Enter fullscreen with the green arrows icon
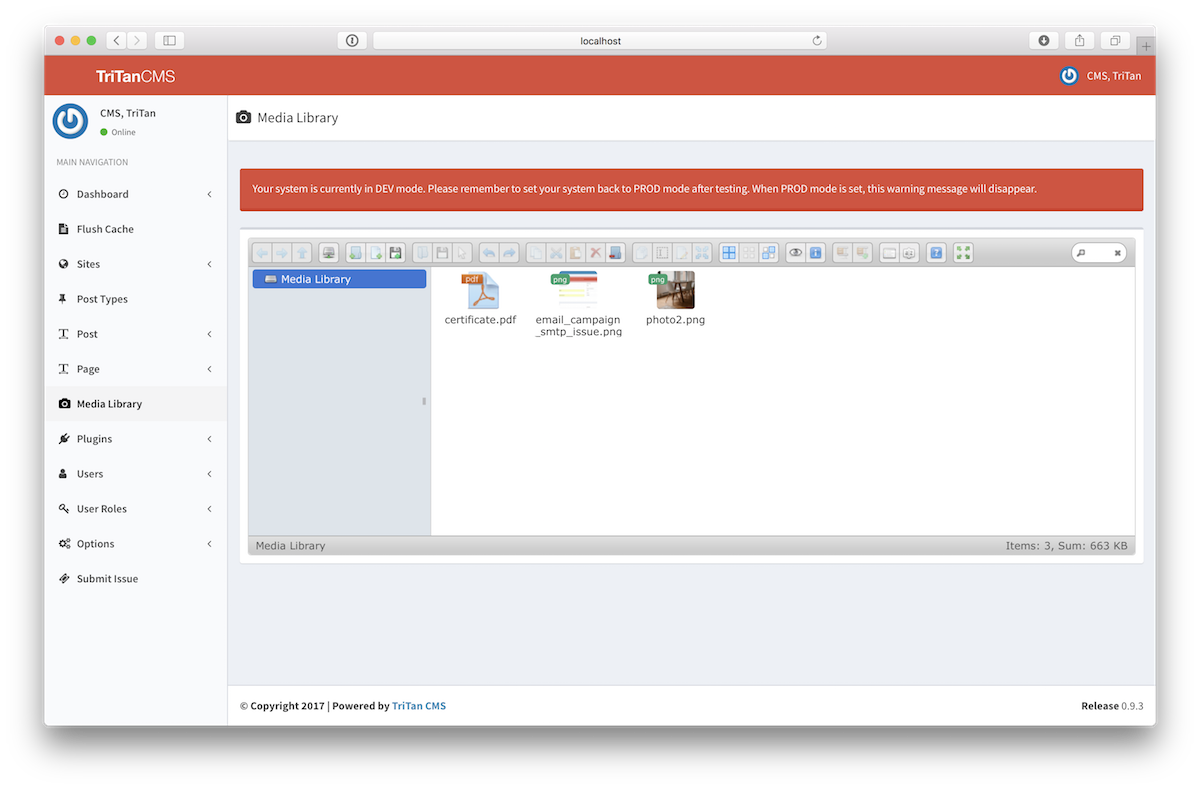 click(x=962, y=252)
